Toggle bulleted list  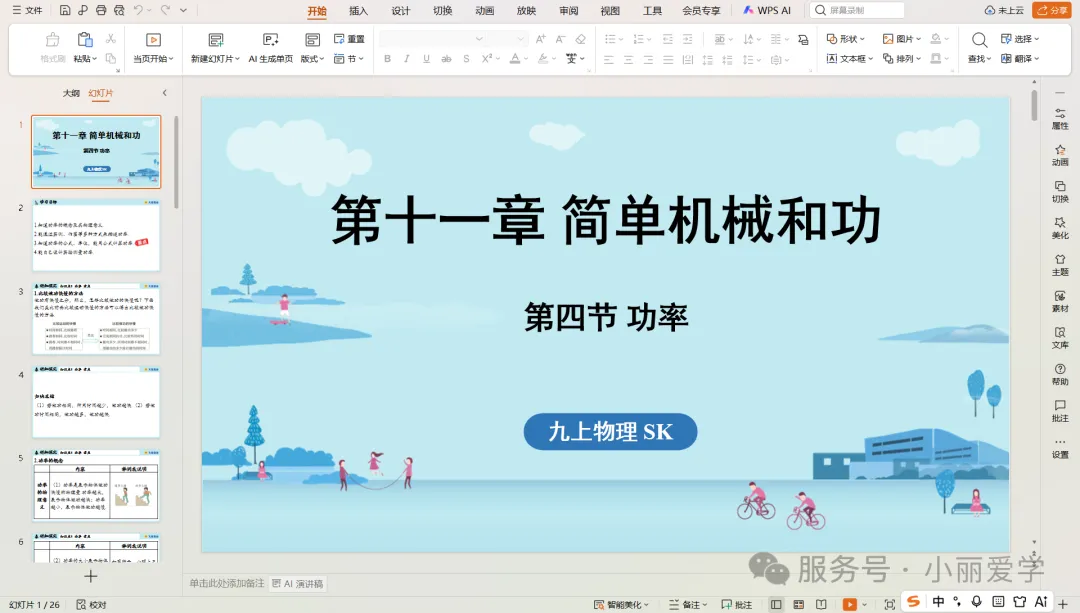point(610,39)
